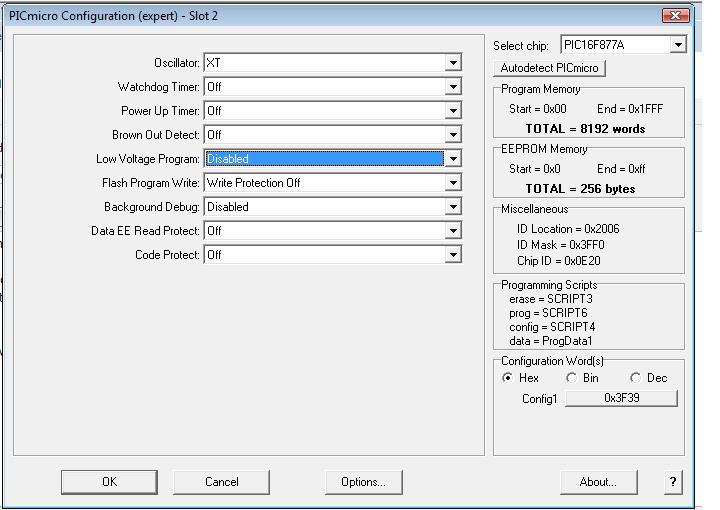Screen dimensions: 720x510
Task: Click the Config1 value 0x3F39 button
Action: (x=621, y=398)
